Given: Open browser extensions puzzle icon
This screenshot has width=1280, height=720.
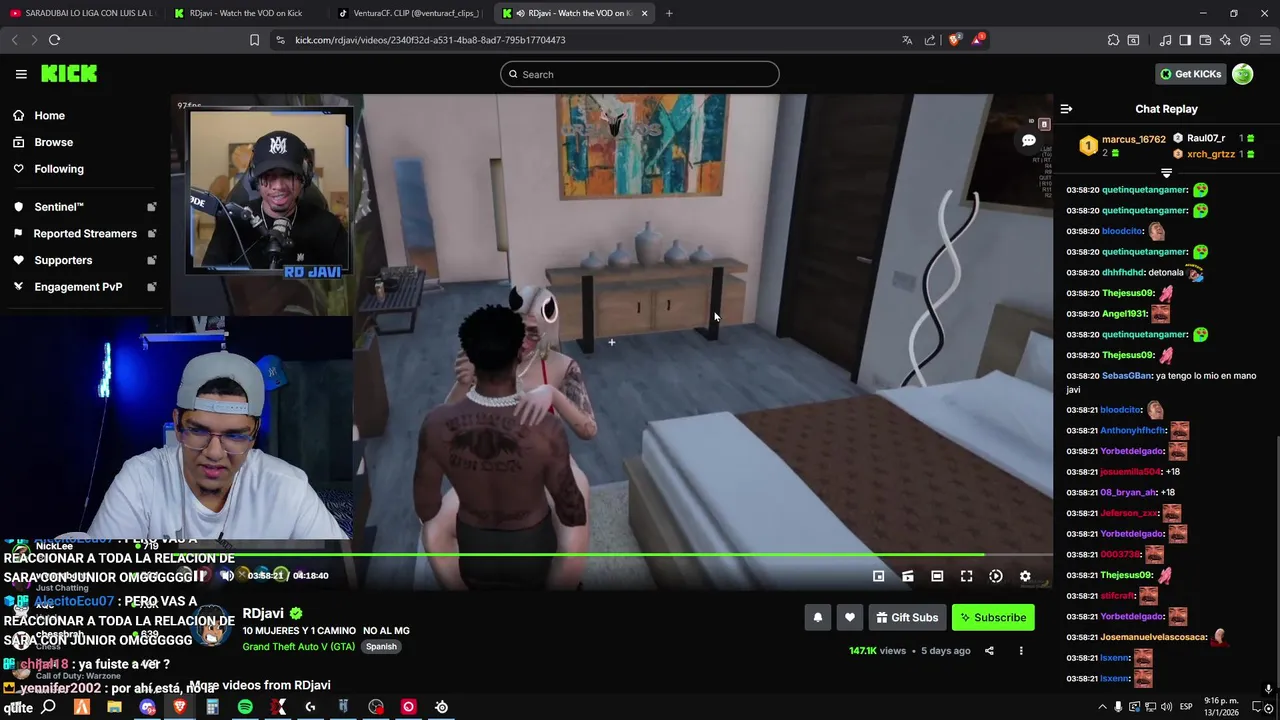Looking at the screenshot, I should (1113, 40).
